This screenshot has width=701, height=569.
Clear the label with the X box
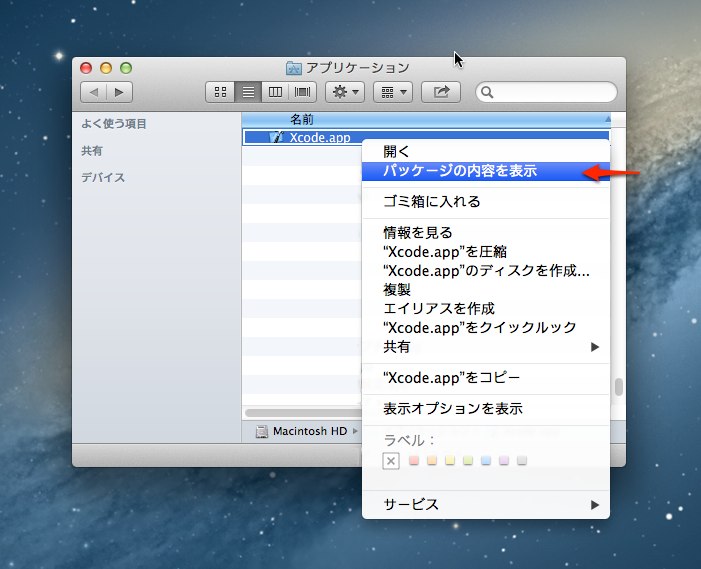(x=391, y=461)
